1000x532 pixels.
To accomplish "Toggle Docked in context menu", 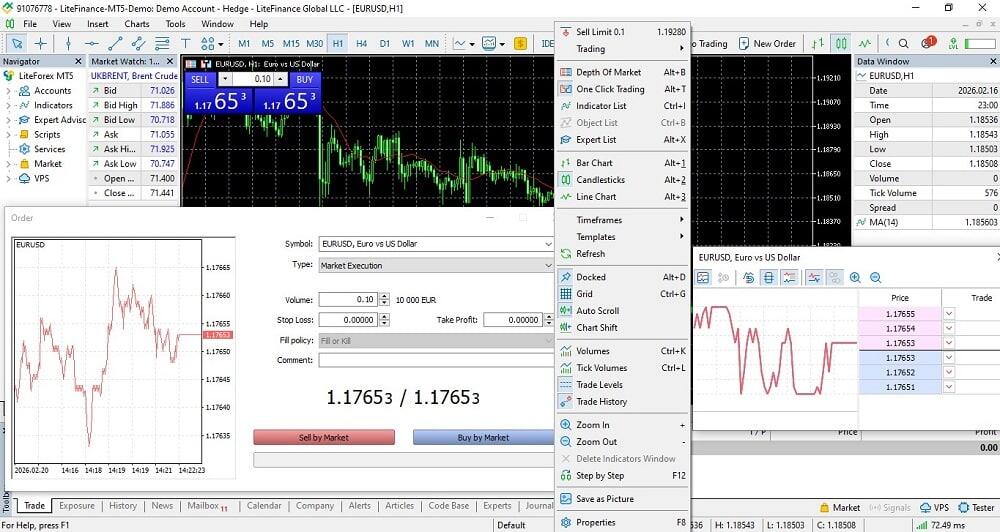I will 623,277.
